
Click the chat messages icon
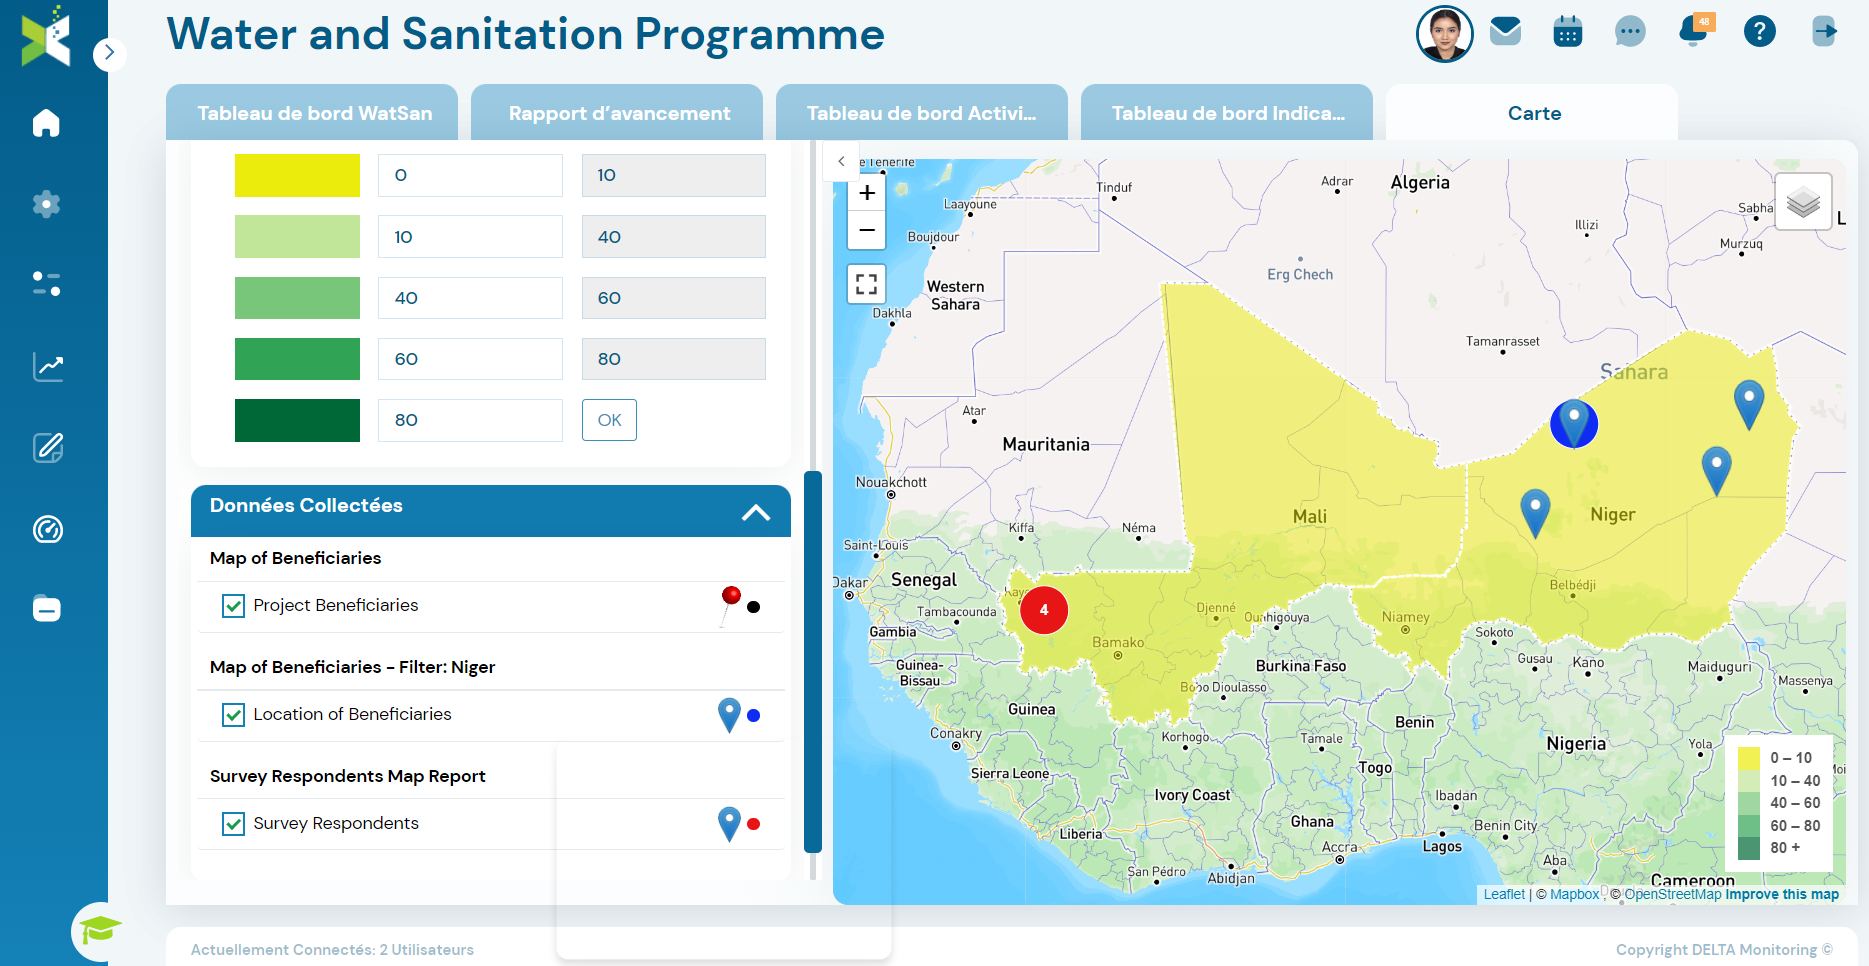[1630, 31]
